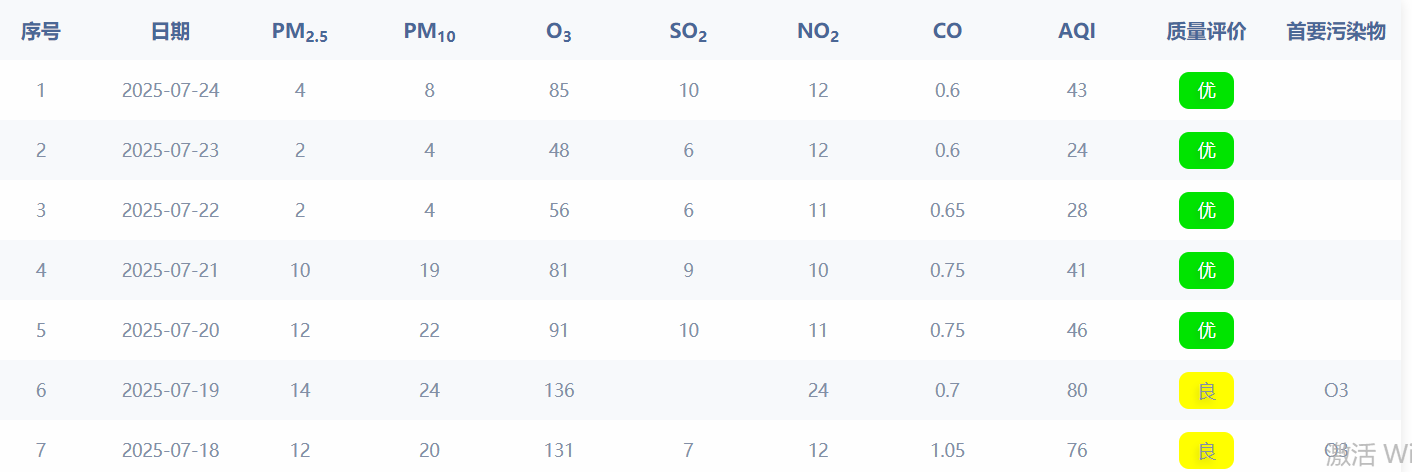
Task: Click the yellow 良 badge for 2025-07-19
Action: pyautogui.click(x=1206, y=390)
